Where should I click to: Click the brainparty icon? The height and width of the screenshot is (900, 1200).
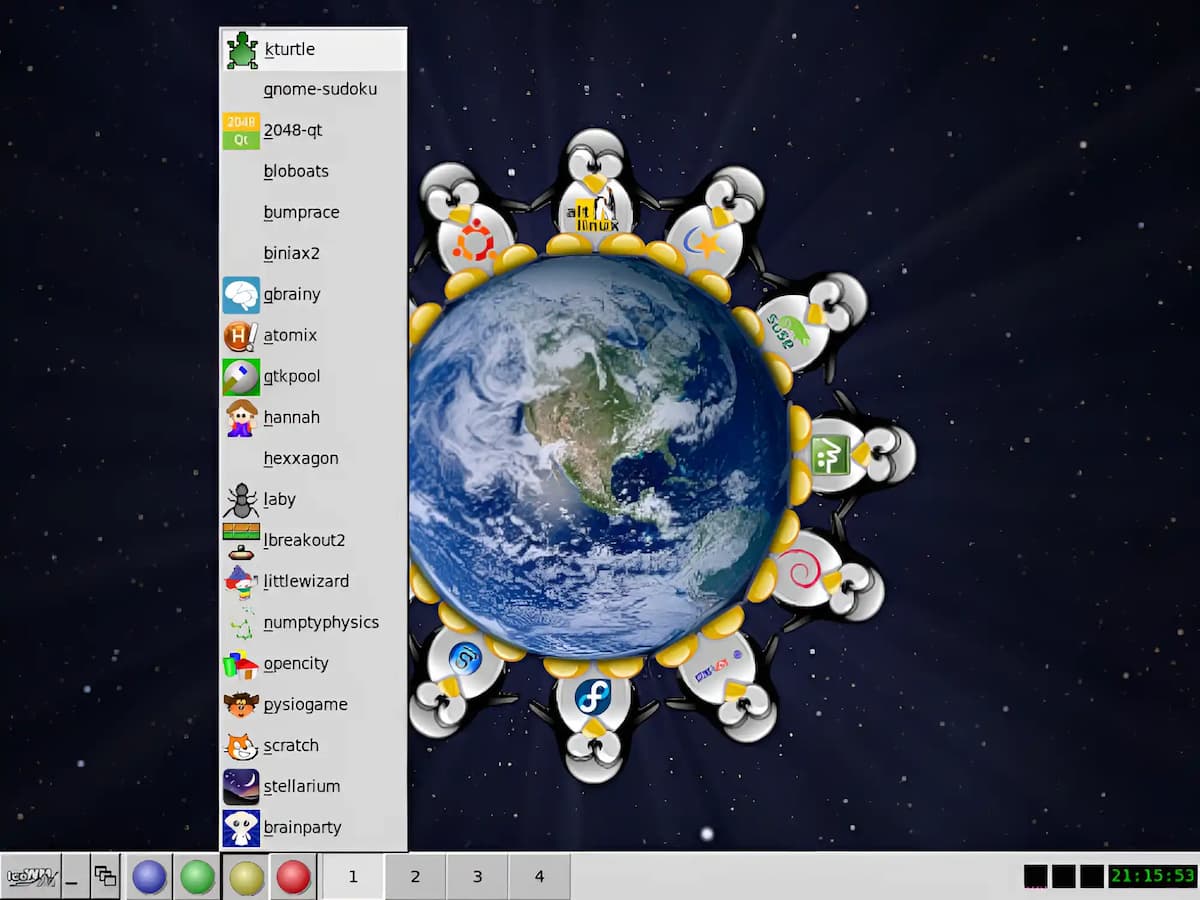(241, 828)
